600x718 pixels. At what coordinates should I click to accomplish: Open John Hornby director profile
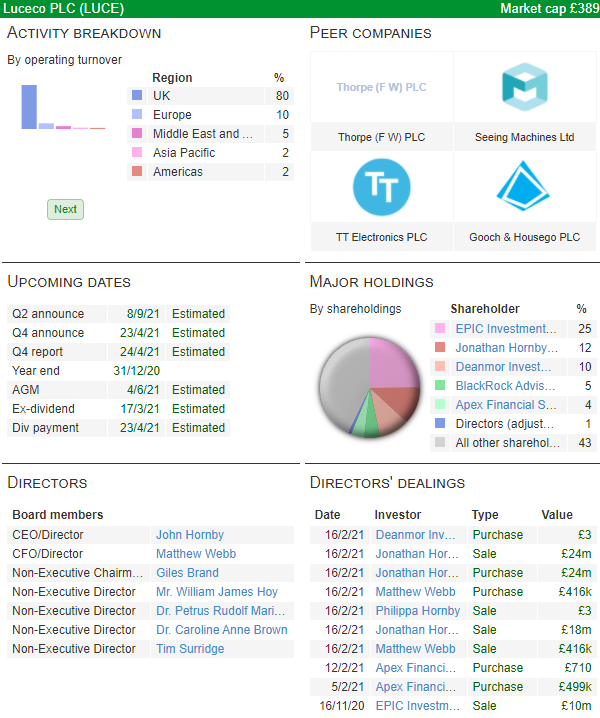190,535
